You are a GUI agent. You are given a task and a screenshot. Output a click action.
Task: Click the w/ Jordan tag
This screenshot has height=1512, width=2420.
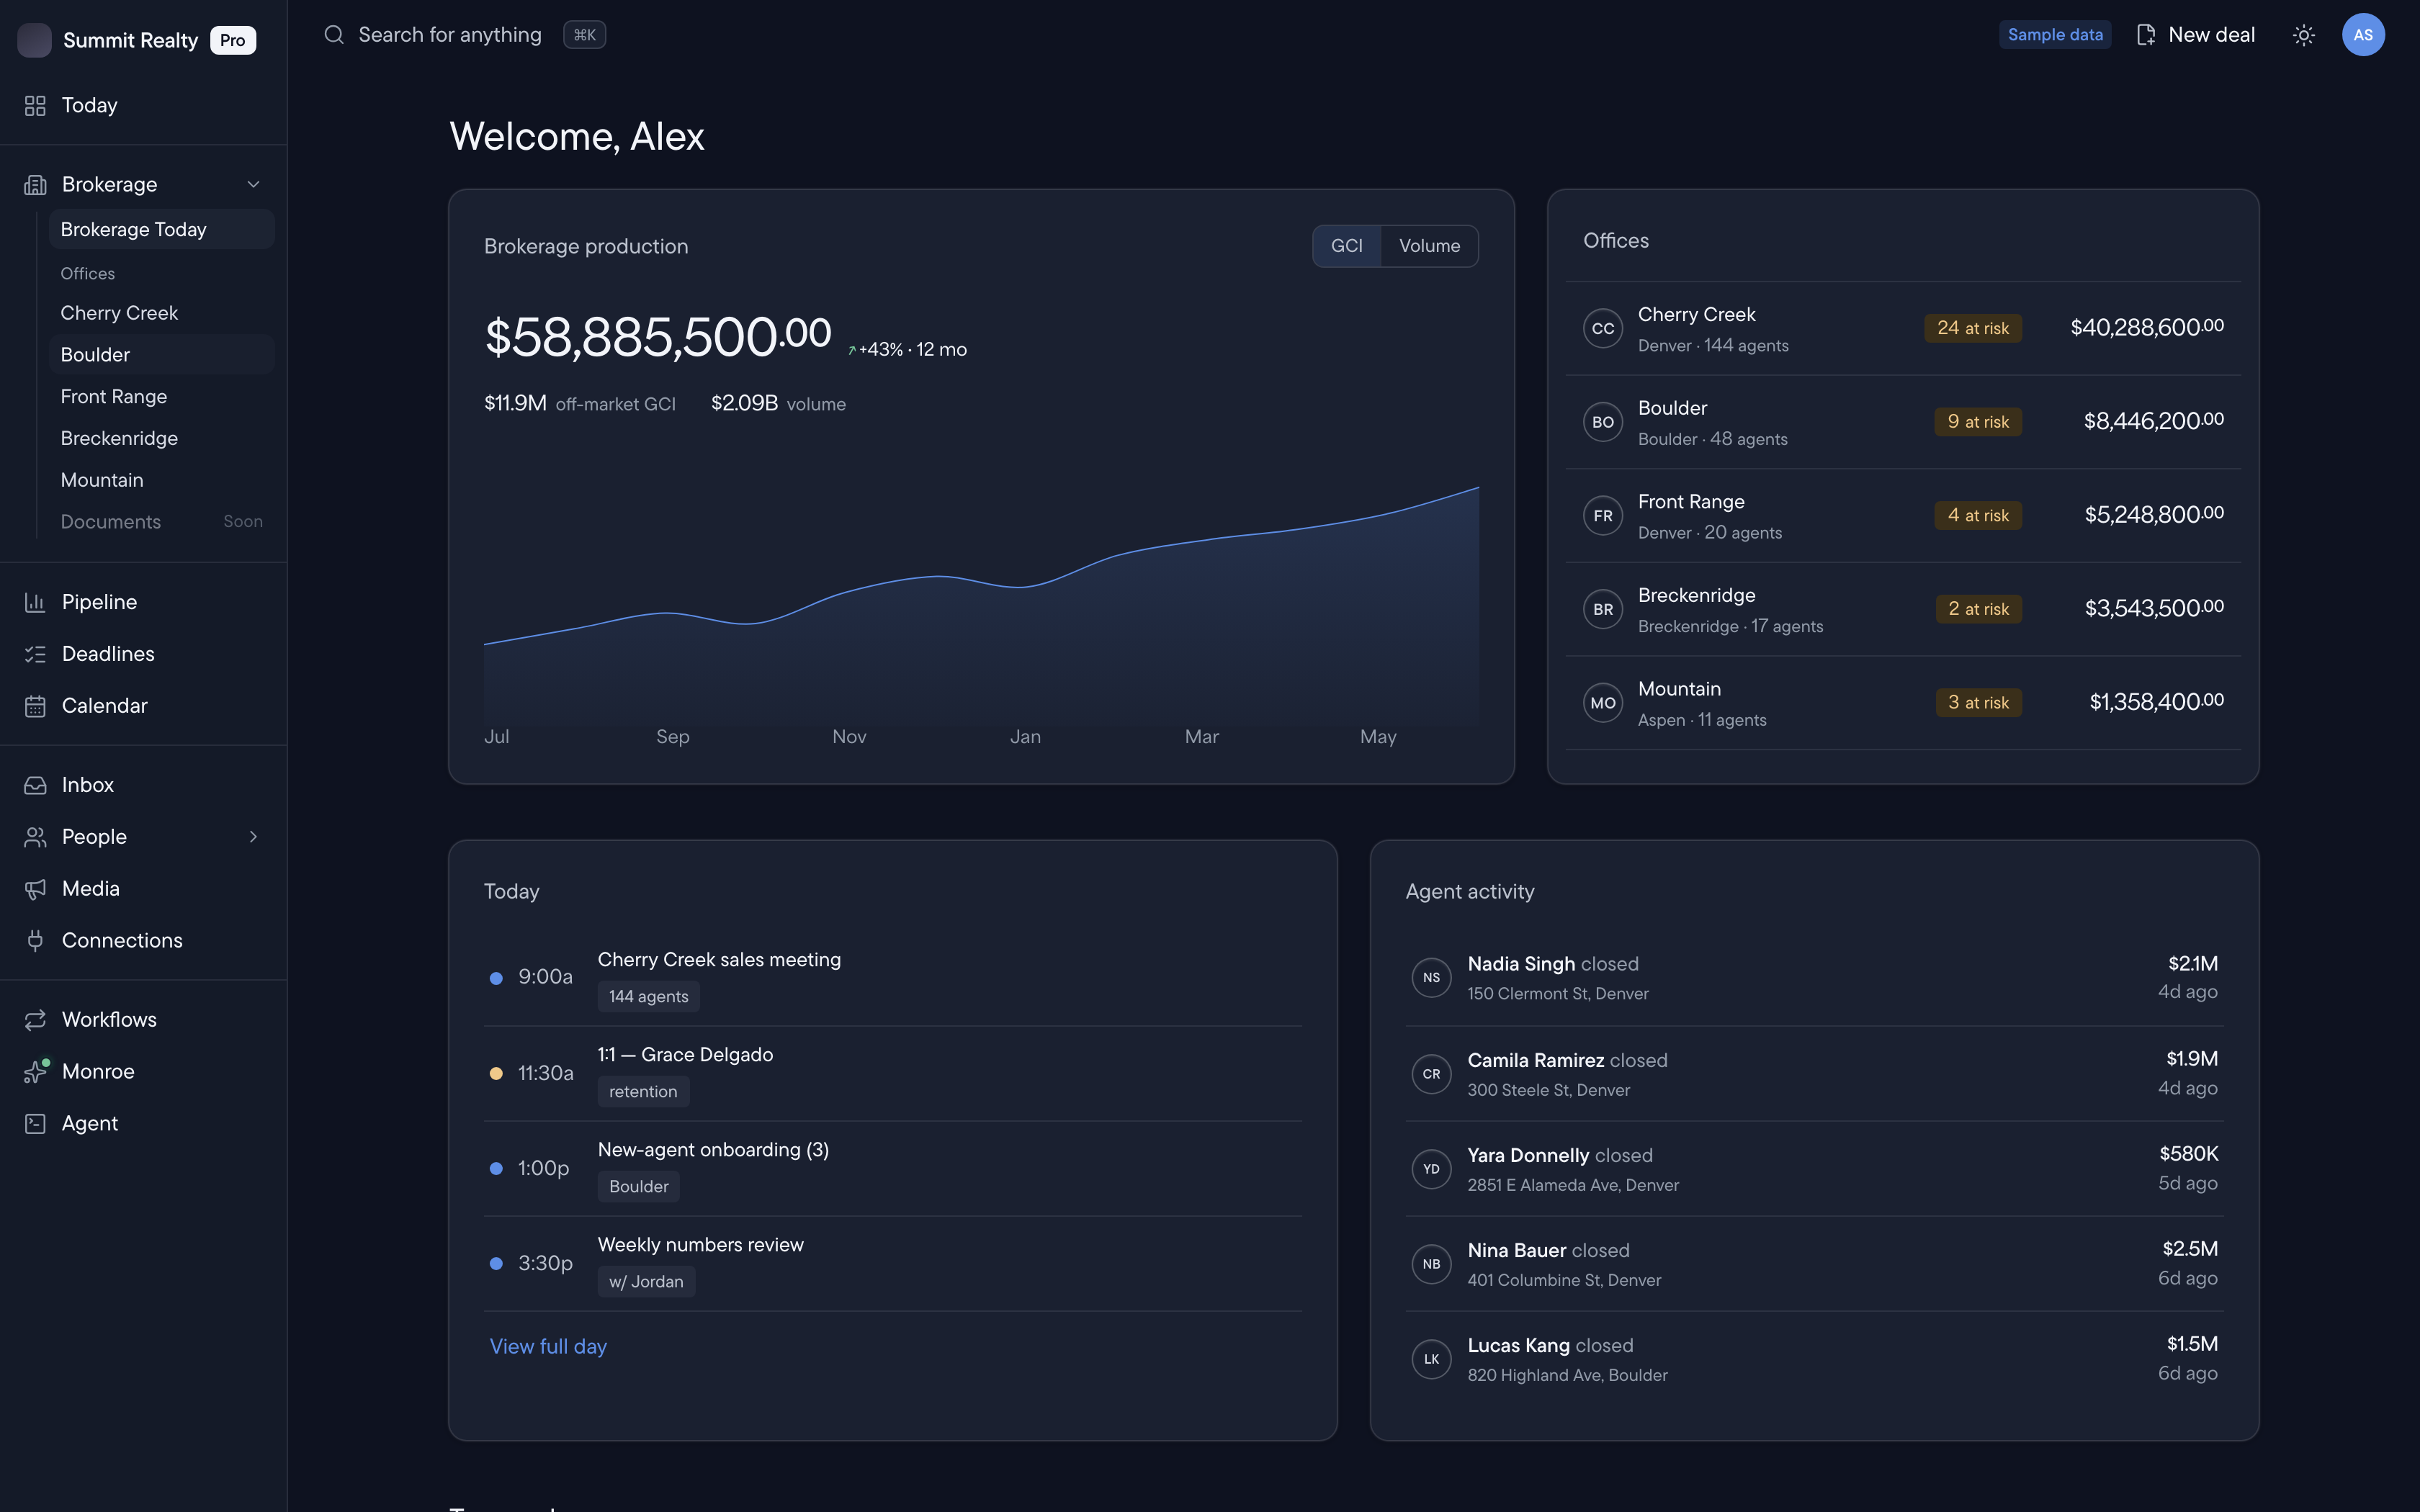[x=646, y=1282]
